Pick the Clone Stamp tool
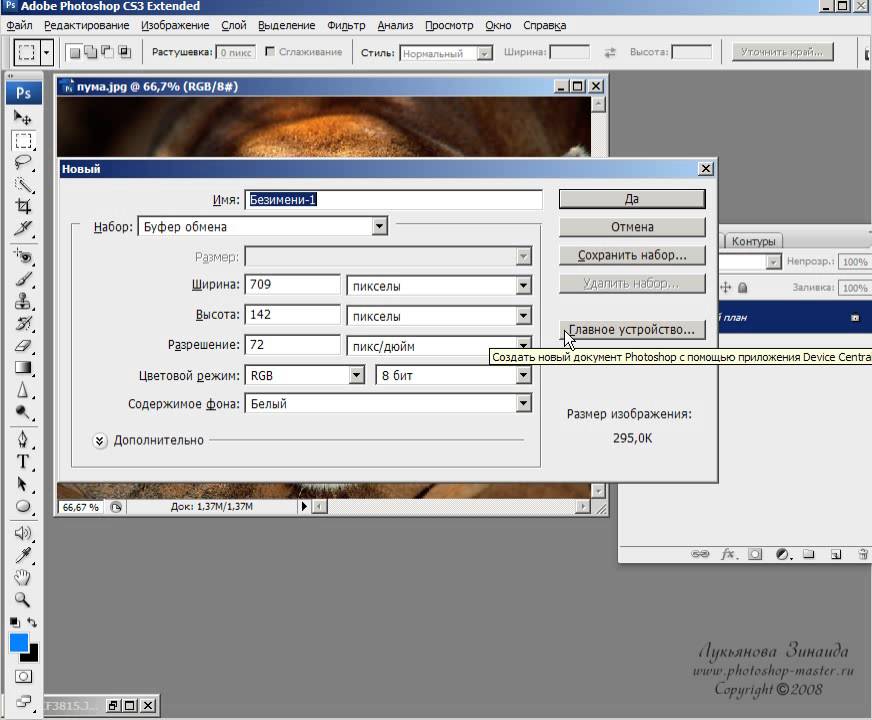Screen dimensions: 872x720 [x=22, y=301]
